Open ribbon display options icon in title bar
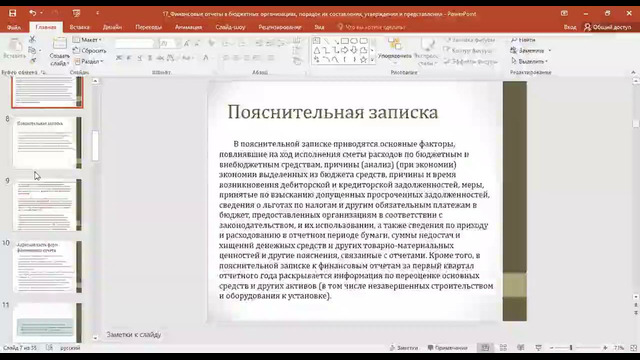This screenshot has height=360, width=640. pos(564,13)
